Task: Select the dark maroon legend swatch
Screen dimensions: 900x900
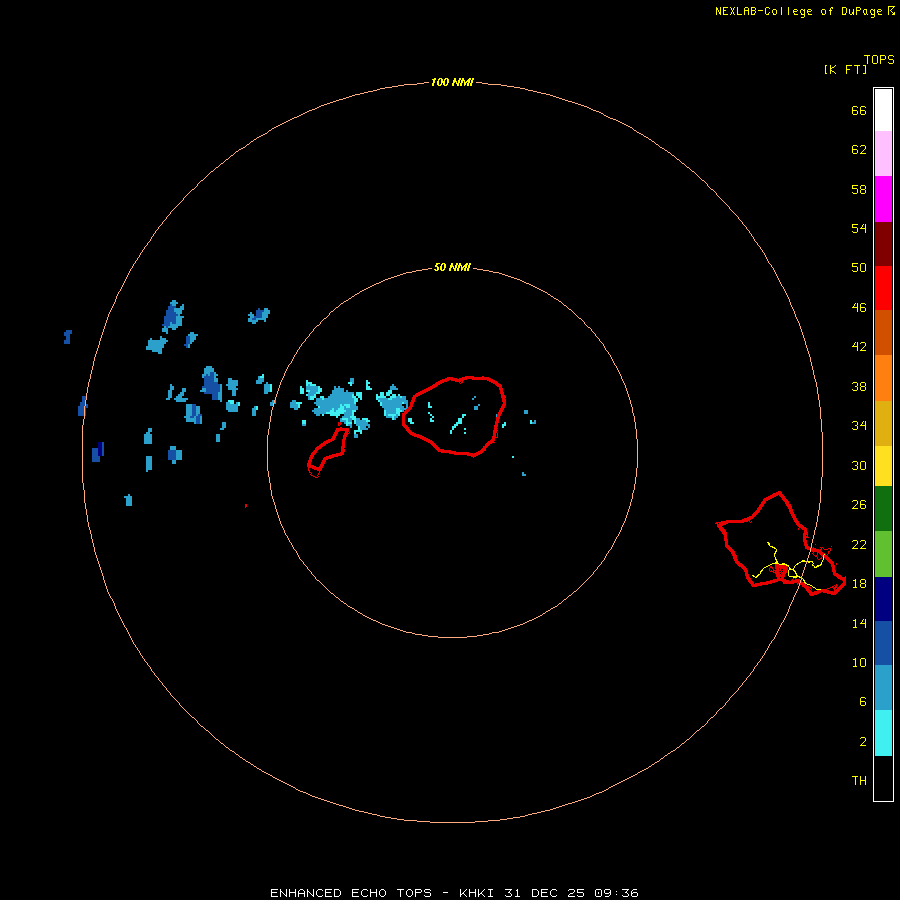Action: point(883,245)
